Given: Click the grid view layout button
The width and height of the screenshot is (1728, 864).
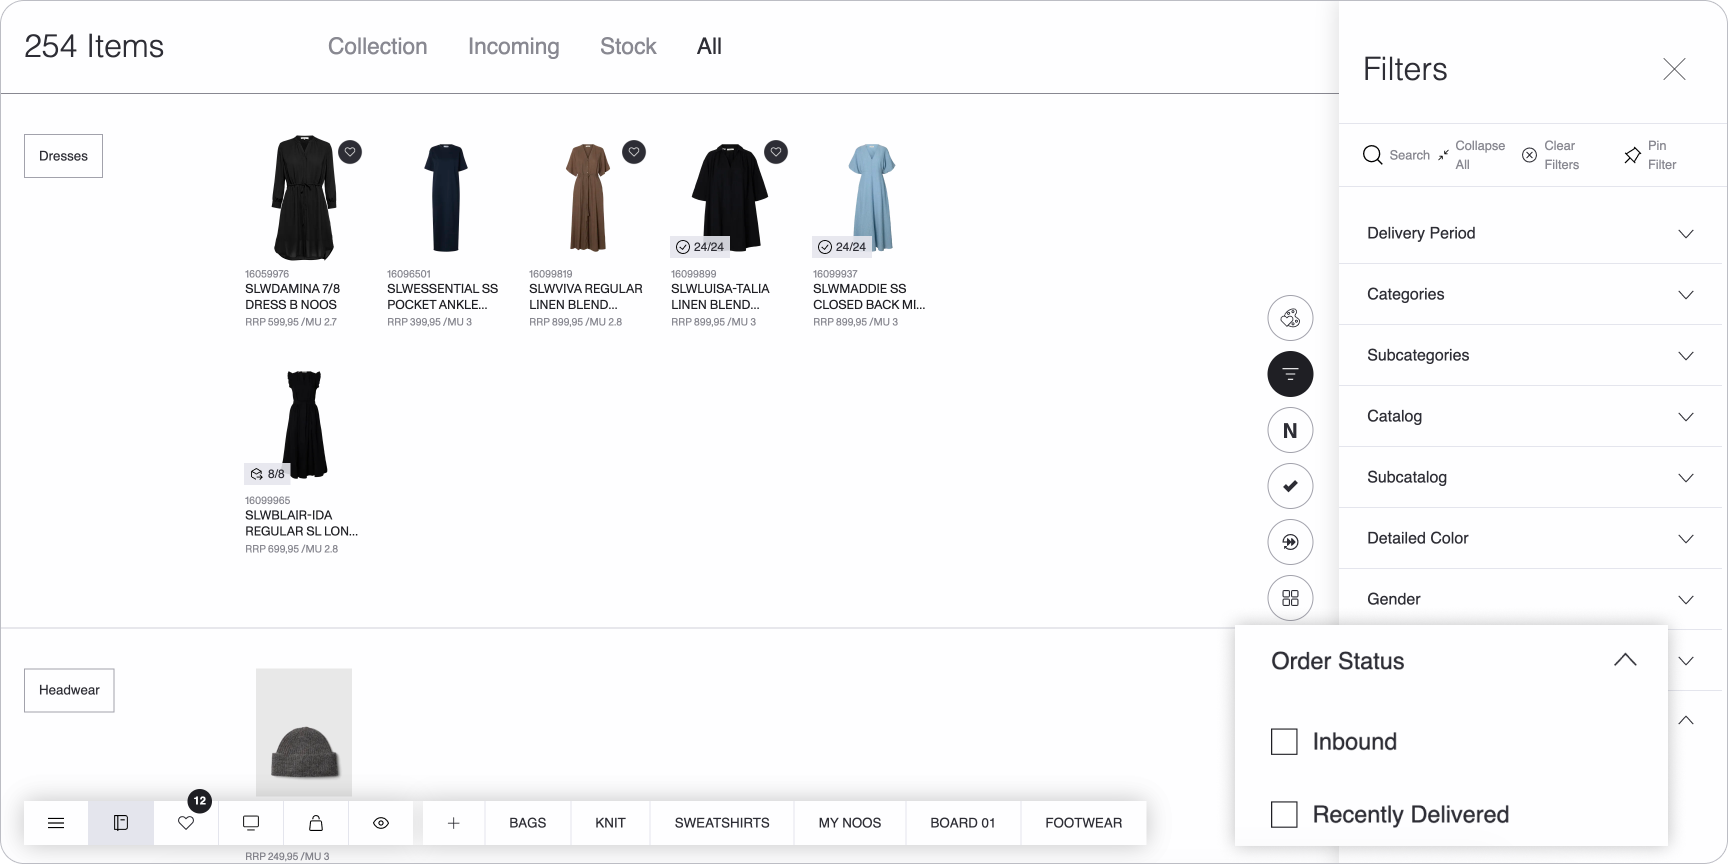Looking at the screenshot, I should [x=1290, y=598].
